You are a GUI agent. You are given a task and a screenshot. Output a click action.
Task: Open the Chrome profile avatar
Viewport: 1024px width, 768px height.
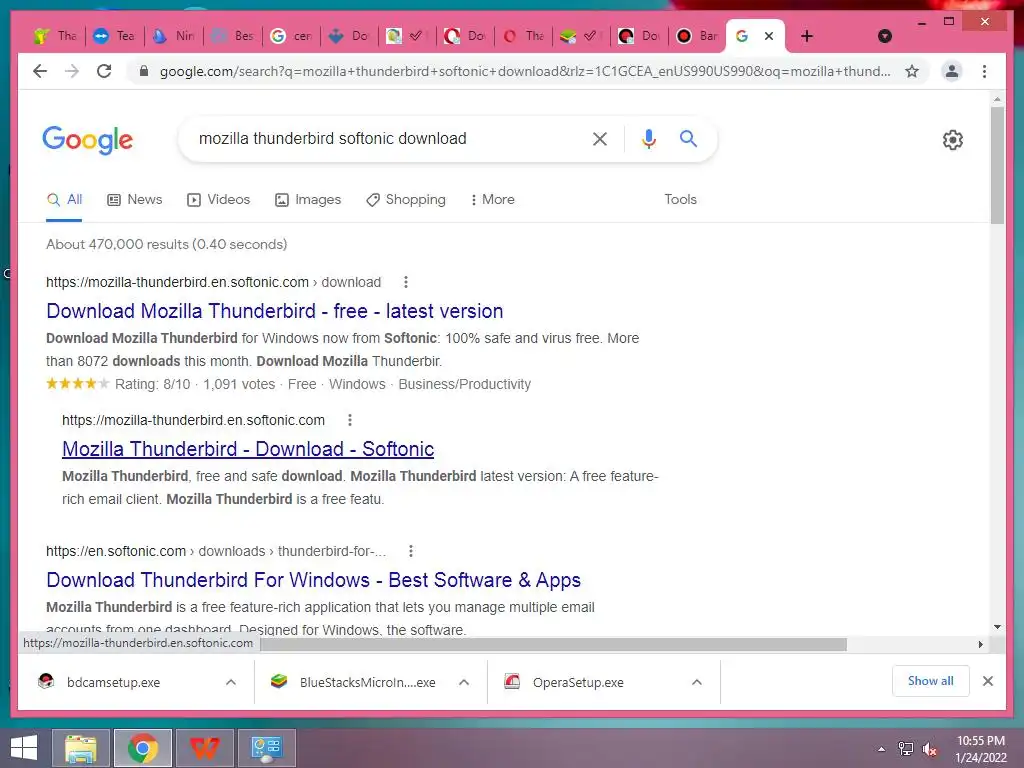coord(952,71)
